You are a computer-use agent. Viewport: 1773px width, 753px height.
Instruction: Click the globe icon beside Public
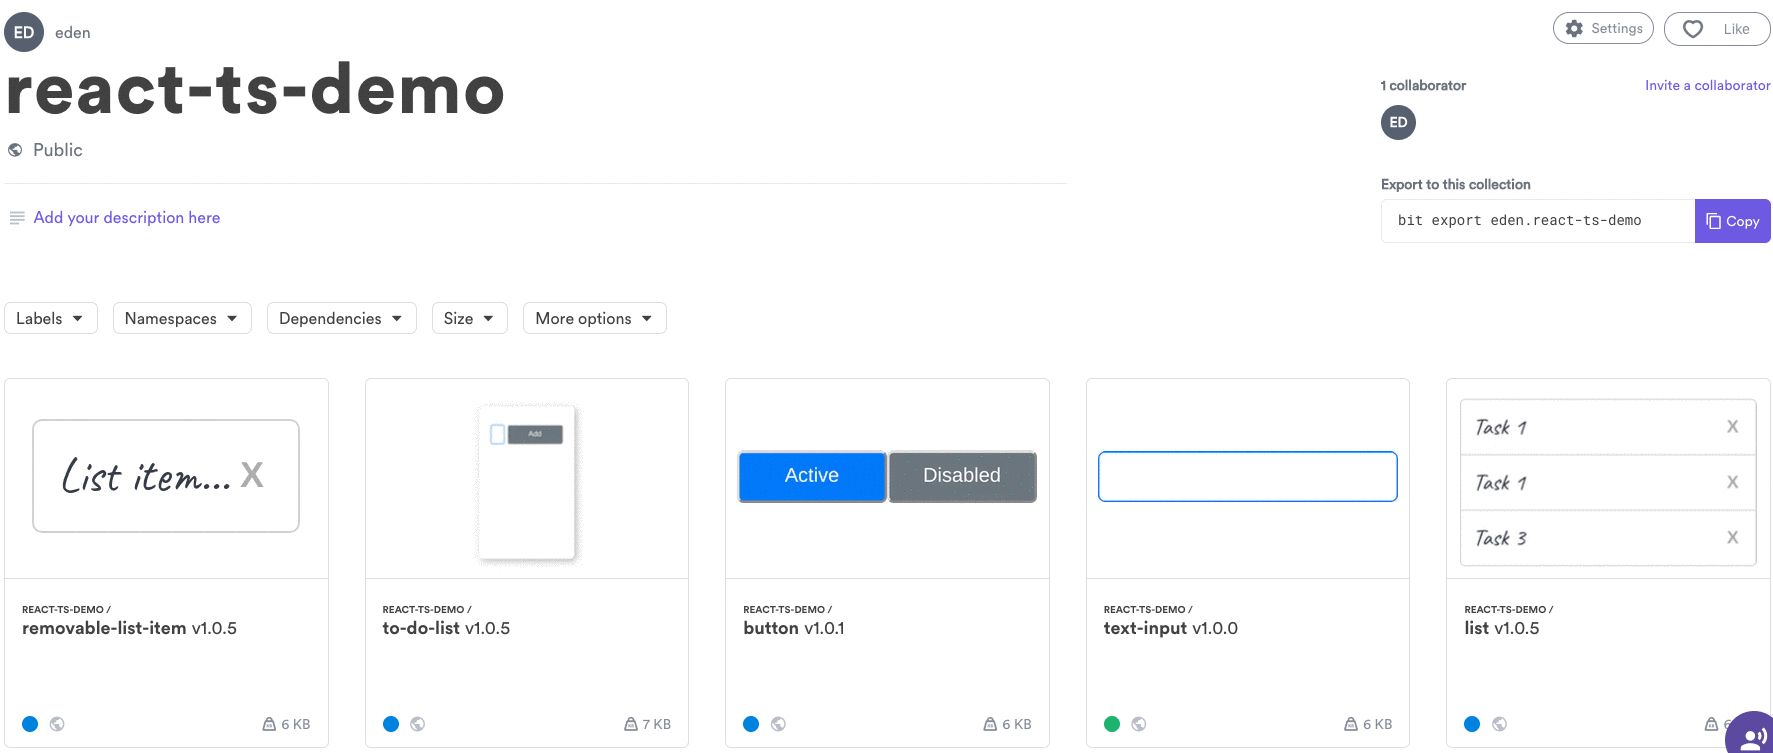[15, 150]
